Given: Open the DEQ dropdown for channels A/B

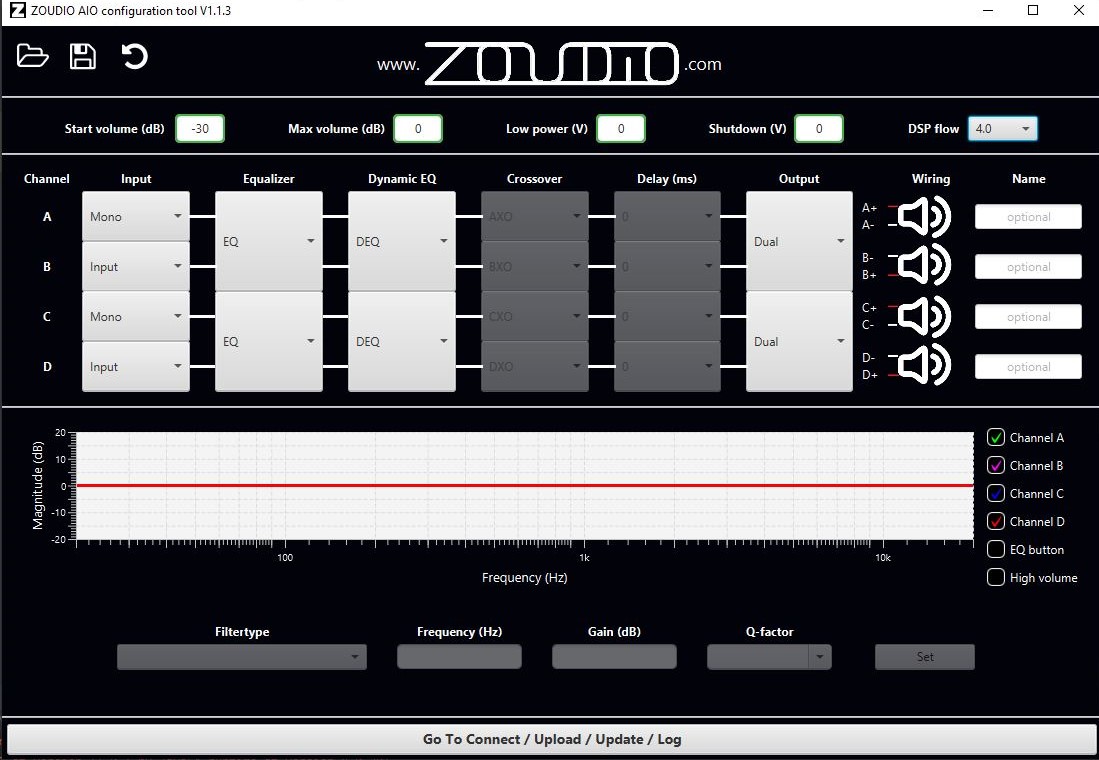Looking at the screenshot, I should (x=402, y=241).
